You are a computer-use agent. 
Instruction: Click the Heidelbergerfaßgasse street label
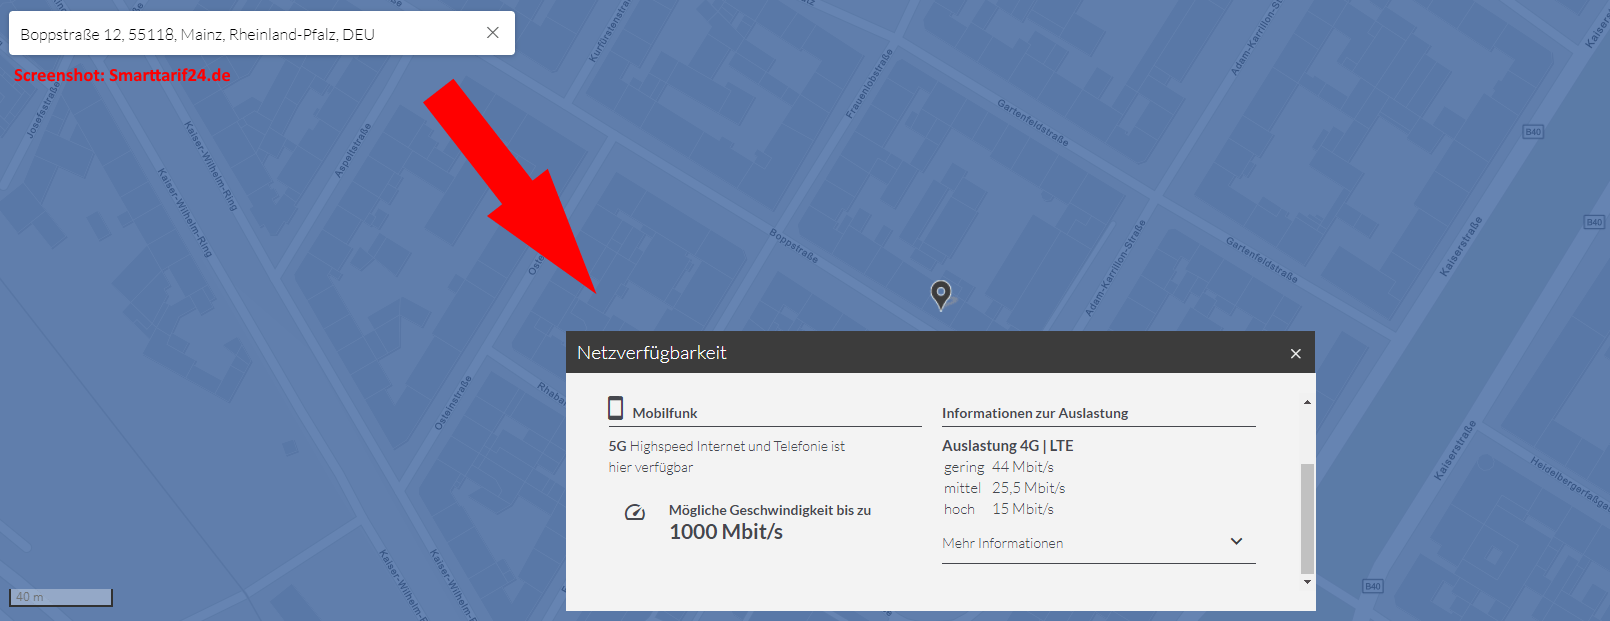click(1567, 483)
